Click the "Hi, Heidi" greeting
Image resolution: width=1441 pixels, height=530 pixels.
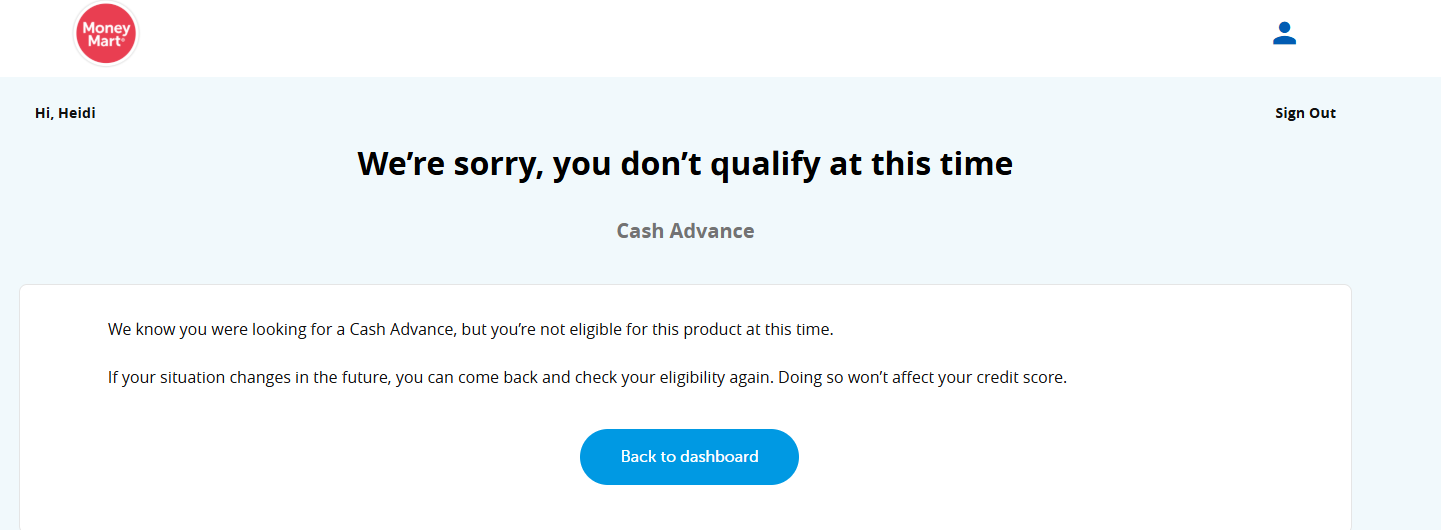[x=65, y=113]
